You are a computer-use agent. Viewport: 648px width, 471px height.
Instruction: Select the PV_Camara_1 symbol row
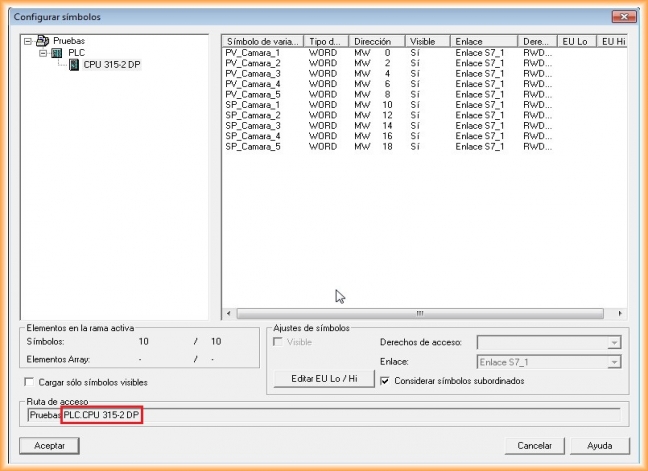tap(253, 52)
